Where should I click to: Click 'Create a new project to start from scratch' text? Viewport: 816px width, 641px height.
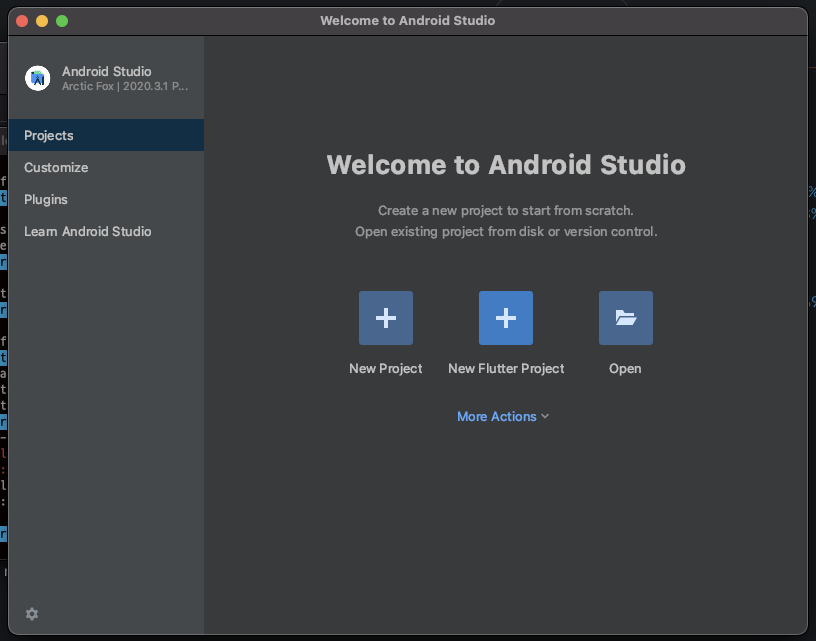coord(505,211)
